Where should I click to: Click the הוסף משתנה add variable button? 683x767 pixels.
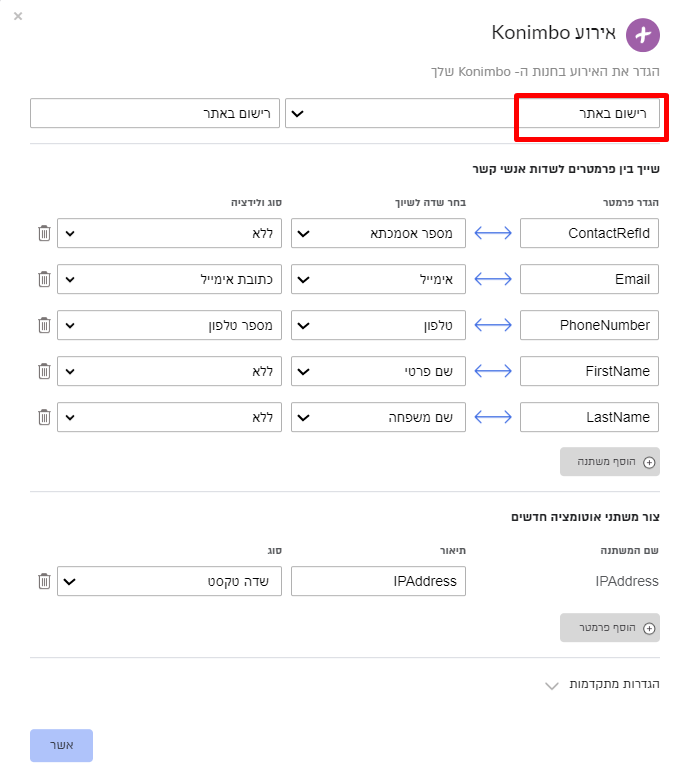610,462
